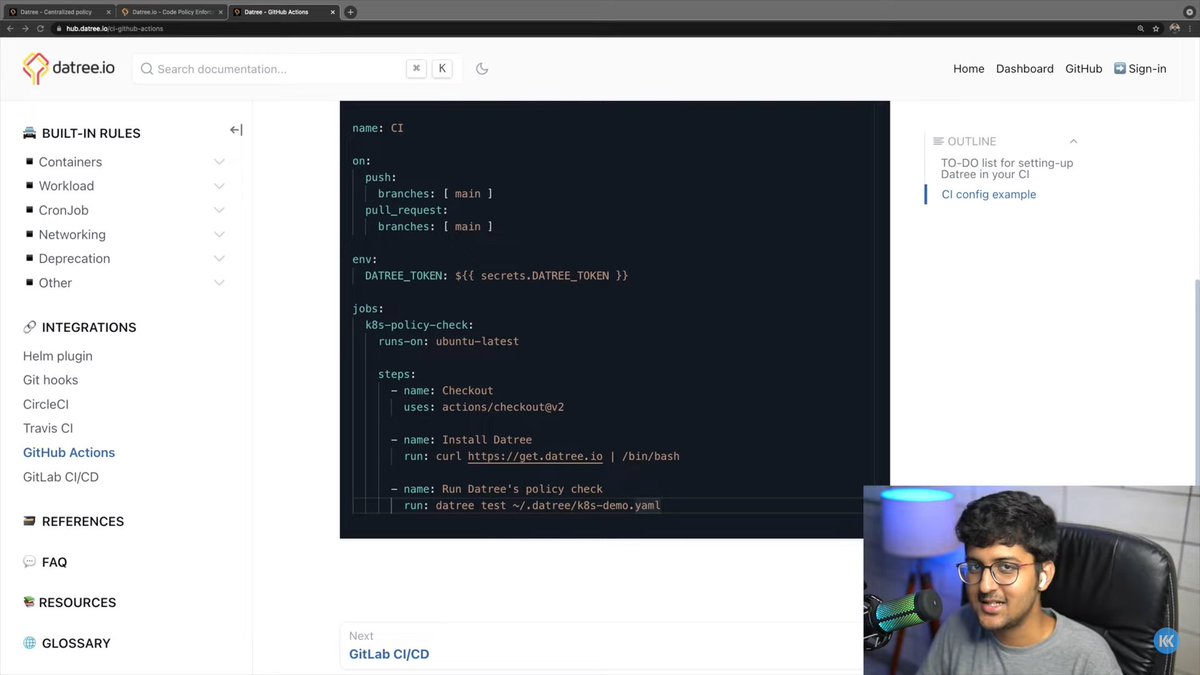Open Workload rules category
Viewport: 1200px width, 675px height.
tap(66, 186)
